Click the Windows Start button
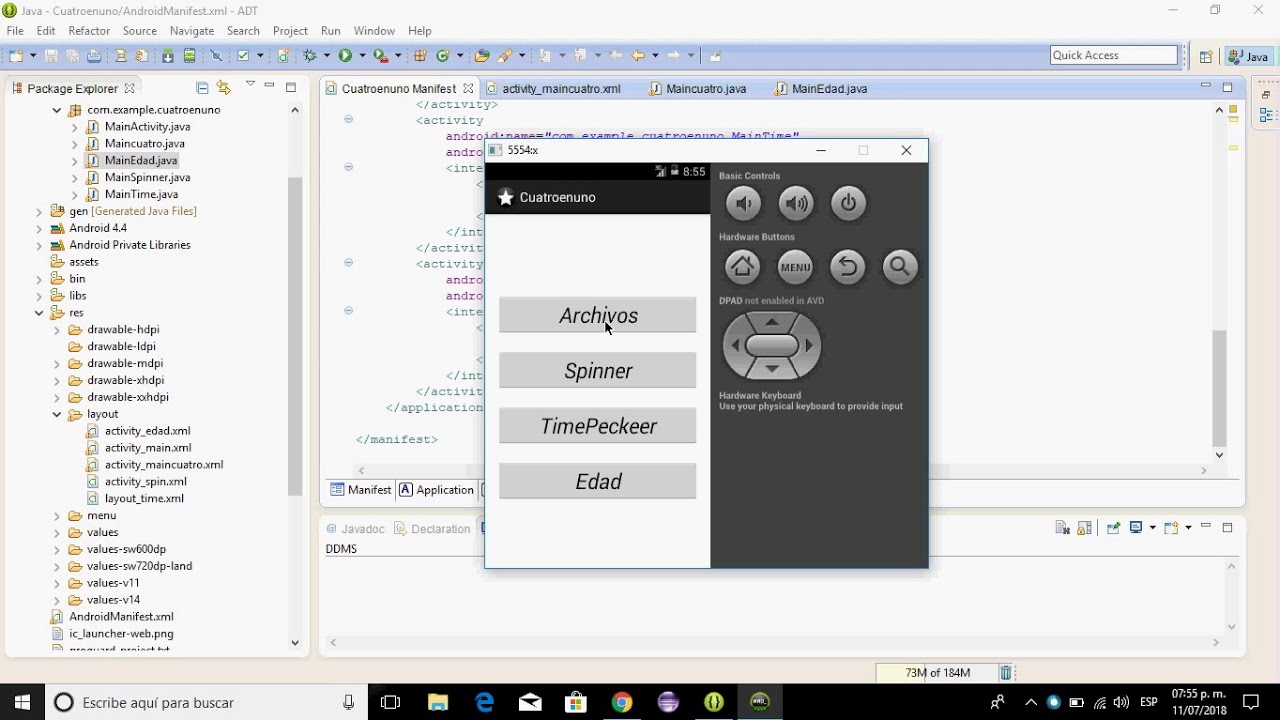1280x720 pixels. tap(22, 702)
